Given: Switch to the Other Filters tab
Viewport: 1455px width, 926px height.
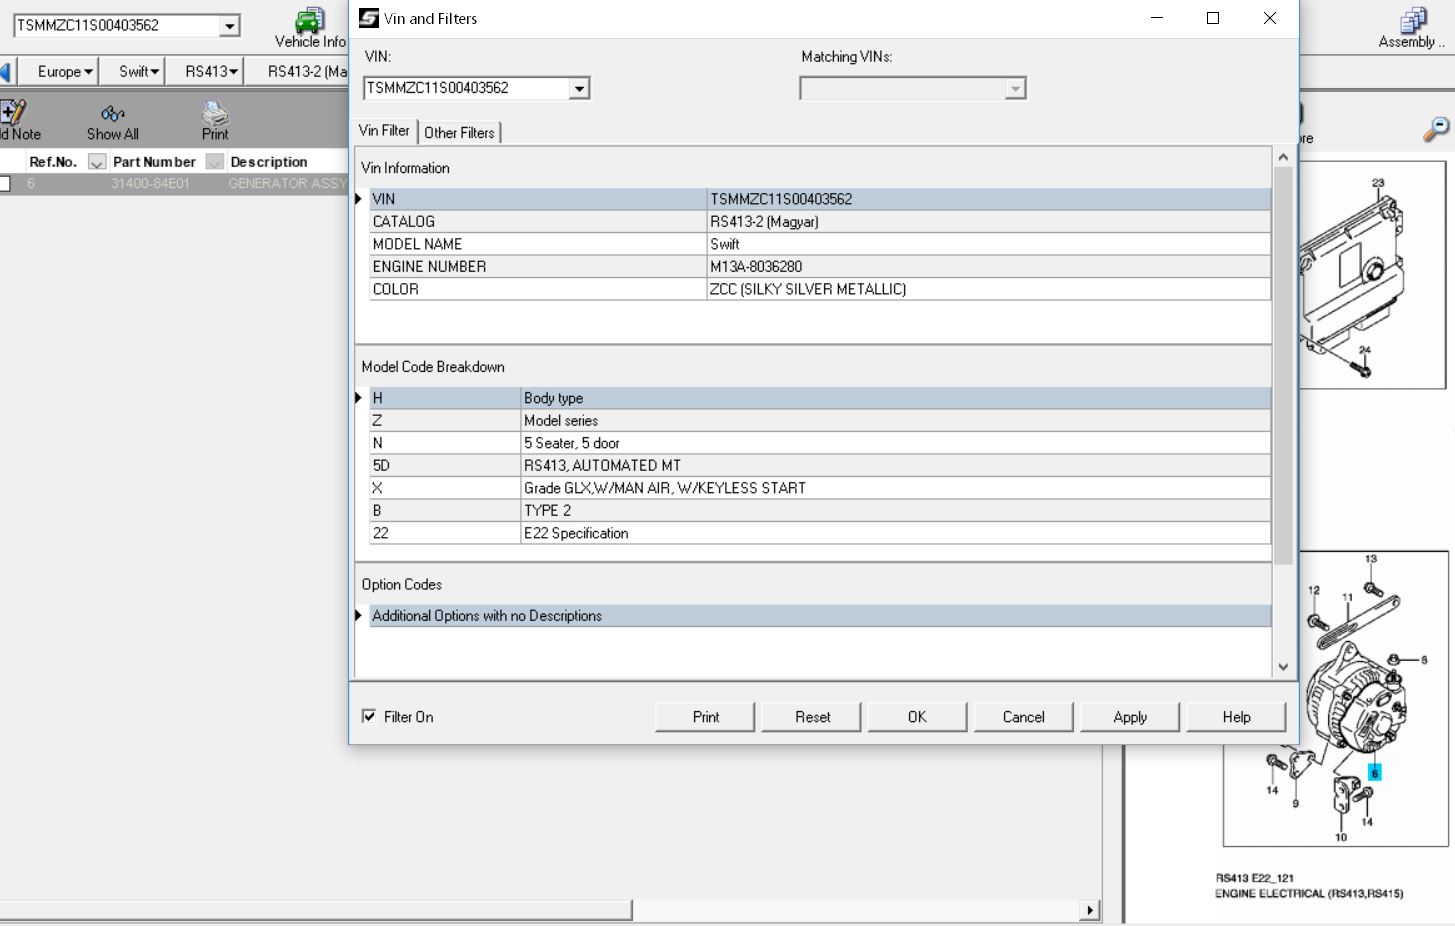Looking at the screenshot, I should click(x=459, y=132).
